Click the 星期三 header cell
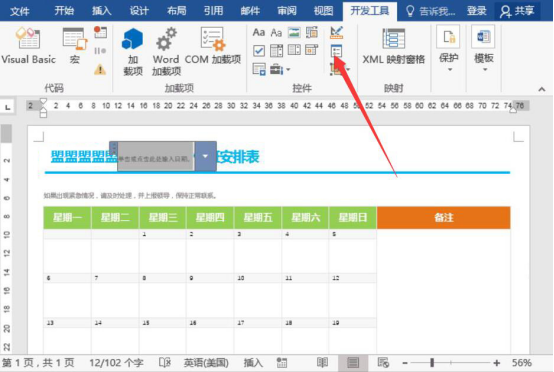Screen dimensions: 554x372 click(163, 217)
